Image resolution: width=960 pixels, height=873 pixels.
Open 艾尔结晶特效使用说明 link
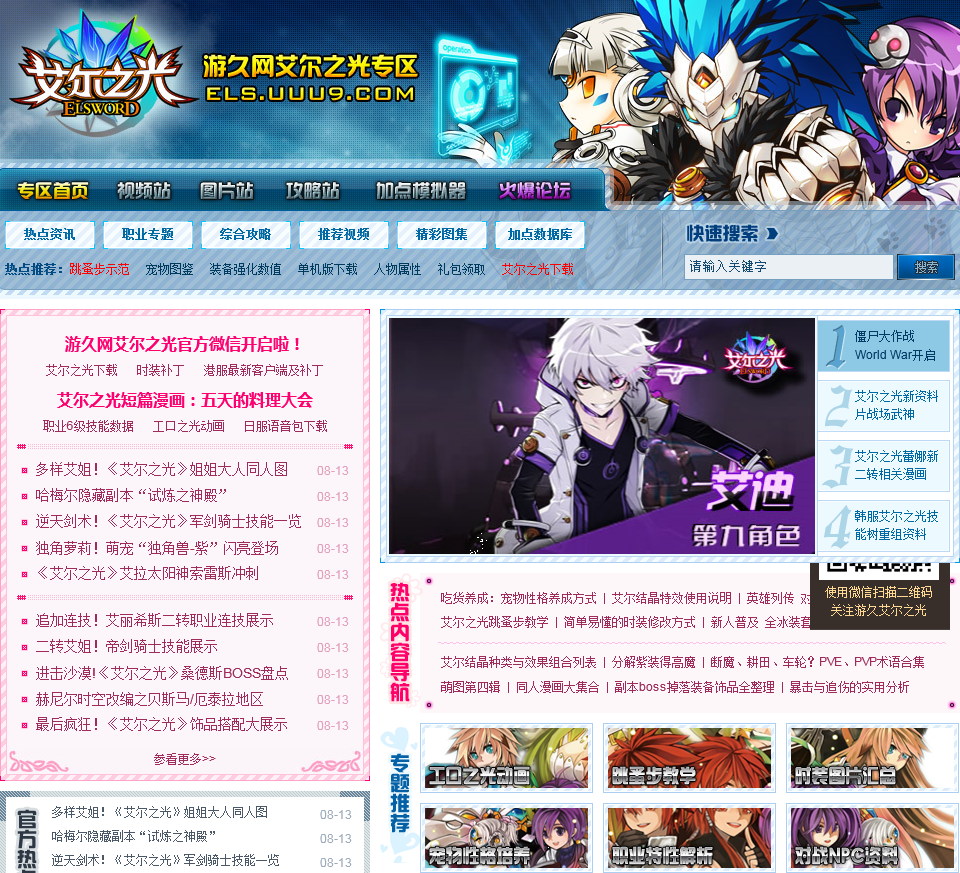[x=672, y=598]
